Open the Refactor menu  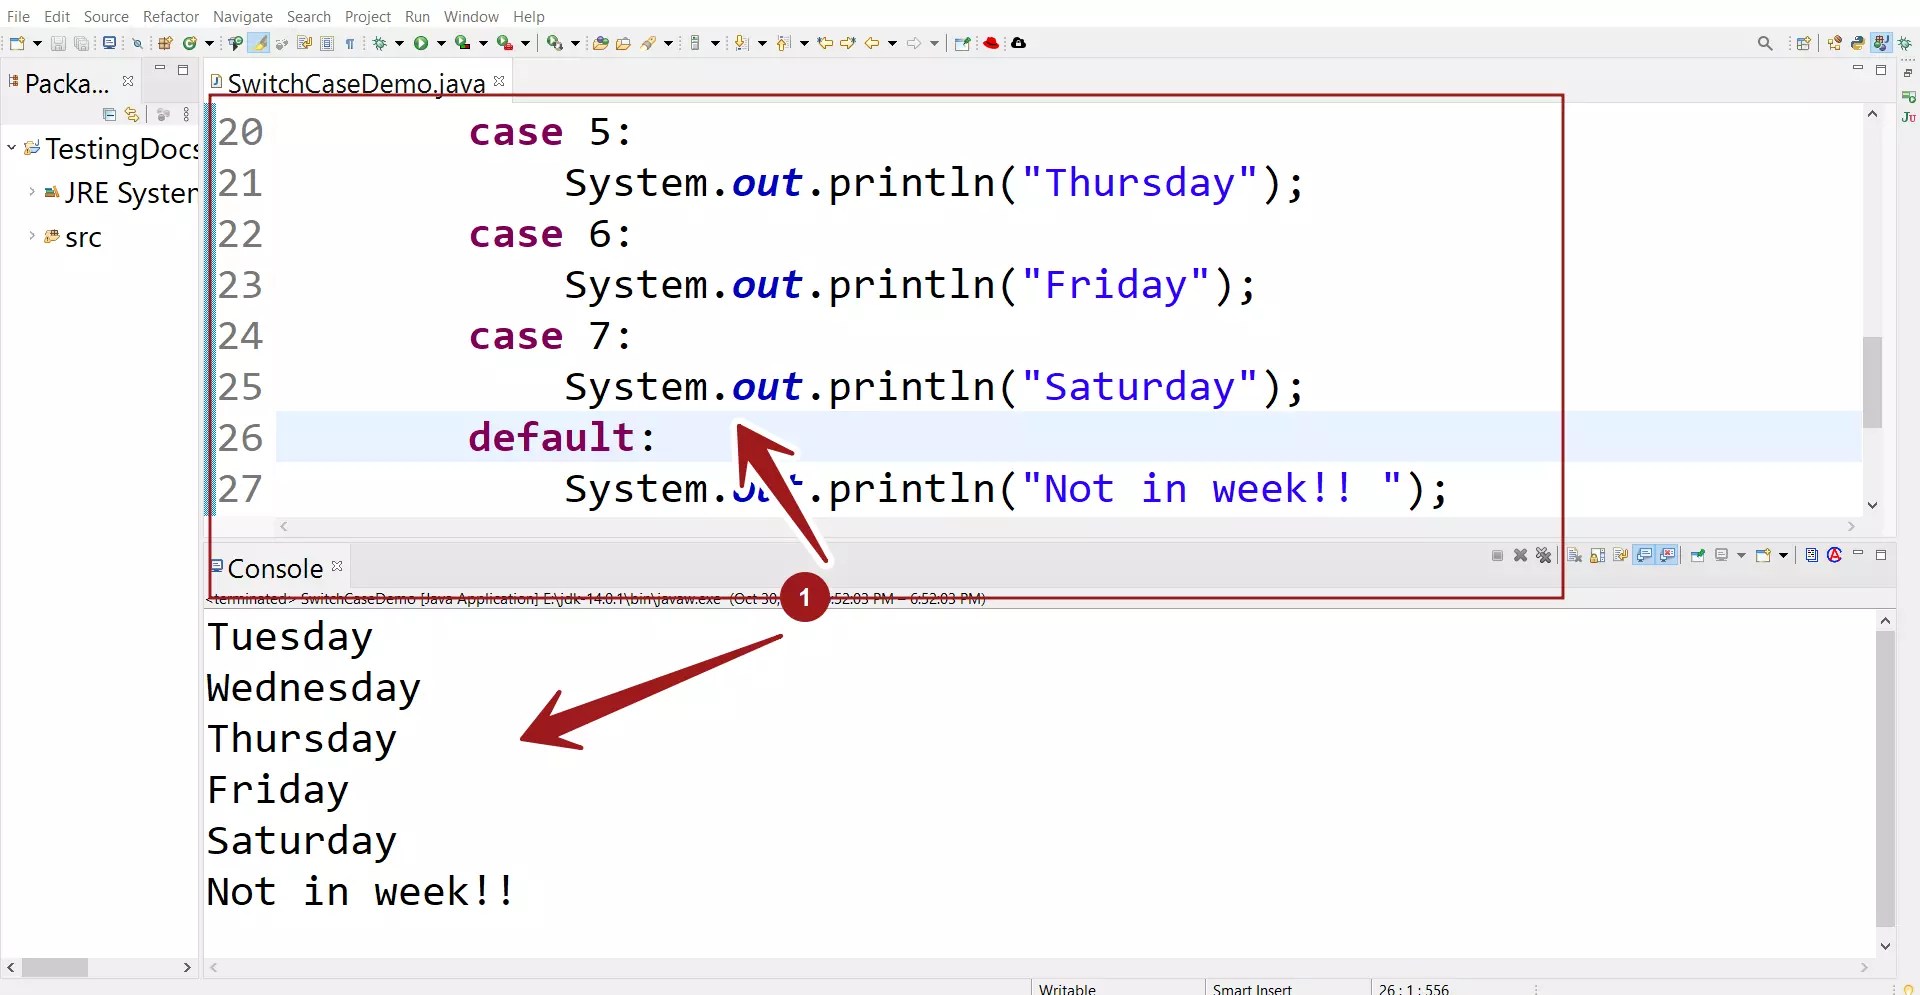[x=170, y=16]
